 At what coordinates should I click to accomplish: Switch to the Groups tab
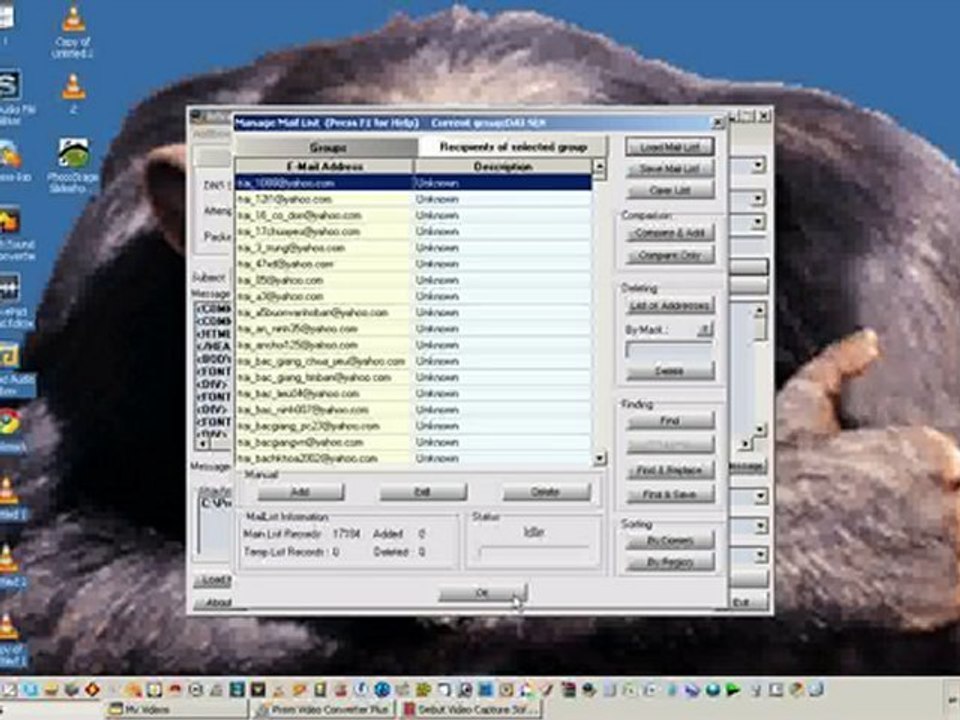pyautogui.click(x=328, y=147)
